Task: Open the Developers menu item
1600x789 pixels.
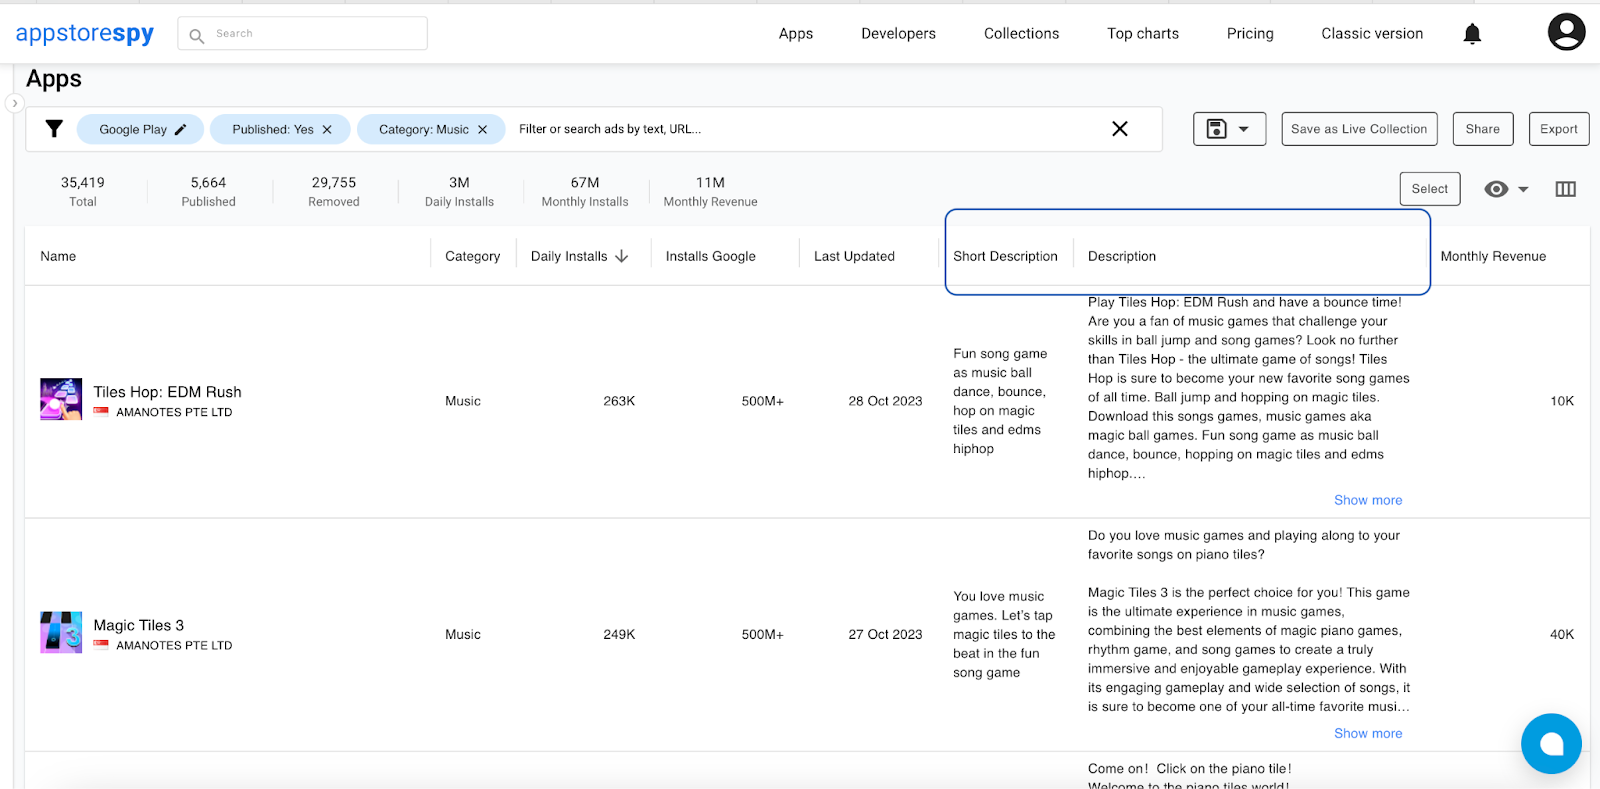Action: pos(898,33)
